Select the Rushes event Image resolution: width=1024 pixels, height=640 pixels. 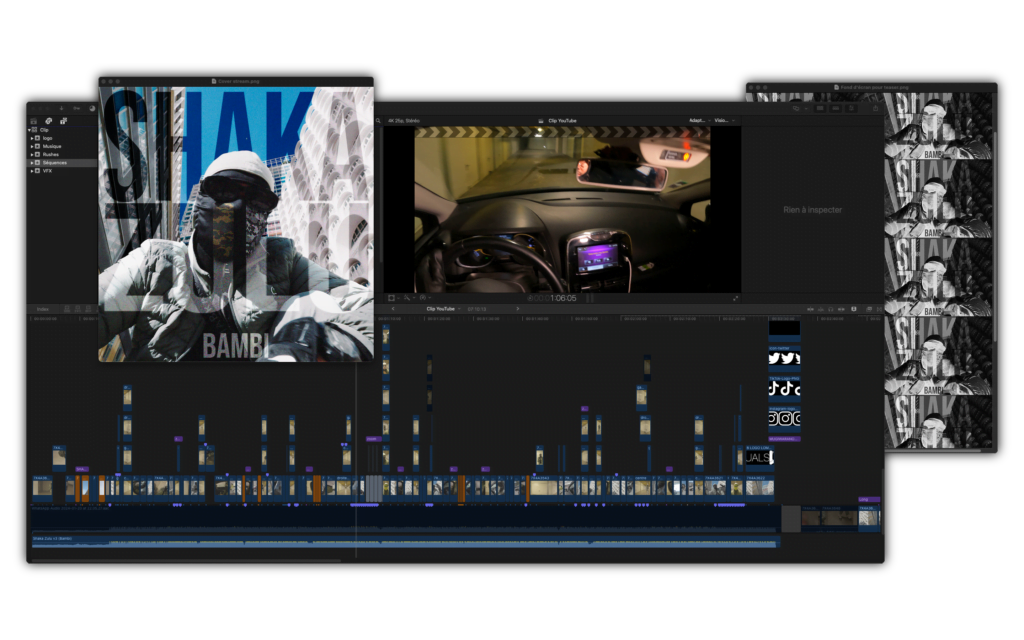pos(50,155)
